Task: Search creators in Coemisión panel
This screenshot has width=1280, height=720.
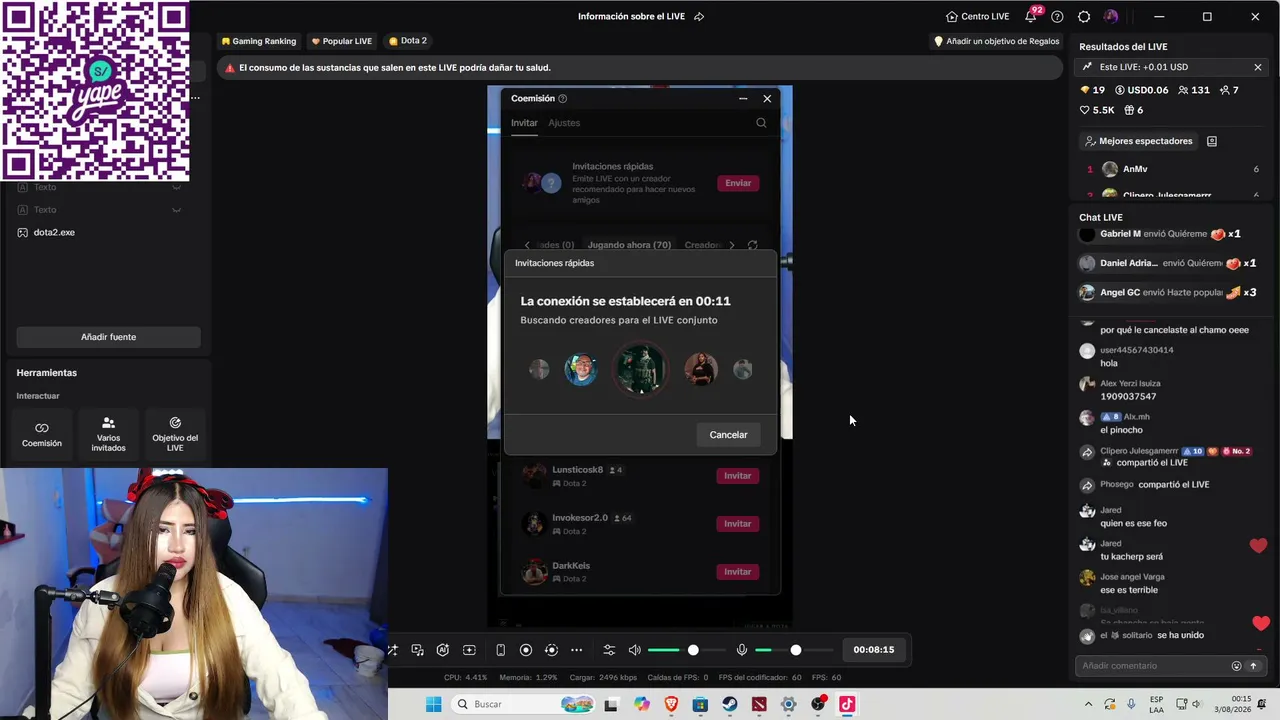Action: (x=761, y=123)
